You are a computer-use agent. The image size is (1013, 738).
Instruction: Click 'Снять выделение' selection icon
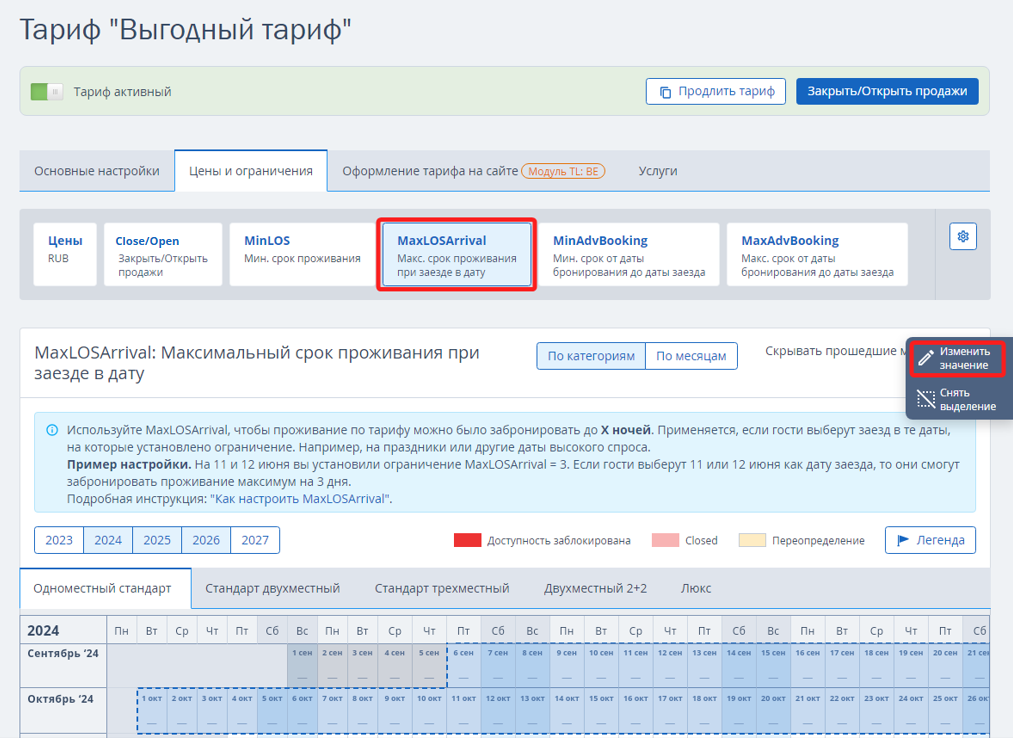pyautogui.click(x=926, y=399)
